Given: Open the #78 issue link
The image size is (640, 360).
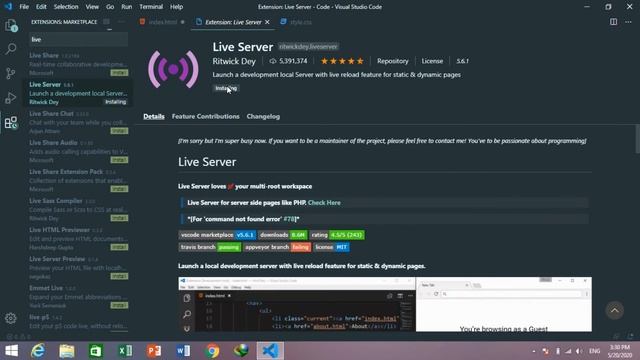Looking at the screenshot, I should click(289, 219).
